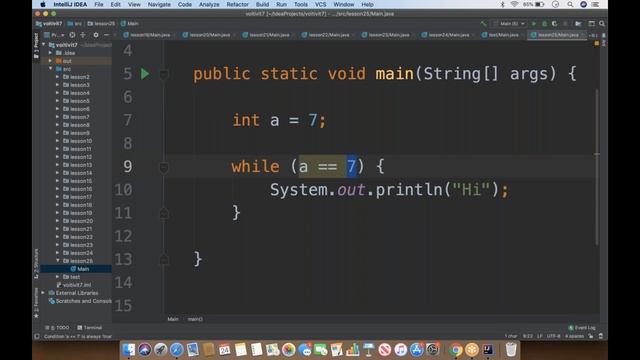Click the Debug bug icon in toolbar

[544, 24]
